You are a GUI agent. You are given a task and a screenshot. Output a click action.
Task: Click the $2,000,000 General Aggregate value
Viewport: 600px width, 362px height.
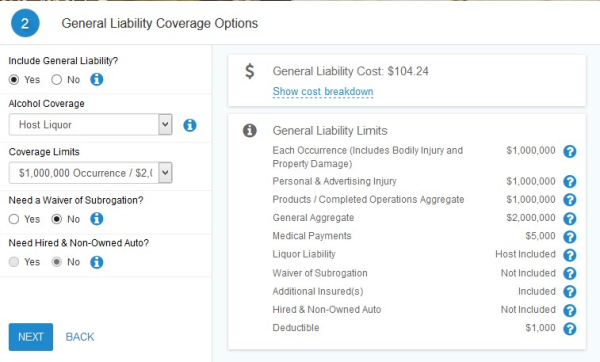point(531,218)
